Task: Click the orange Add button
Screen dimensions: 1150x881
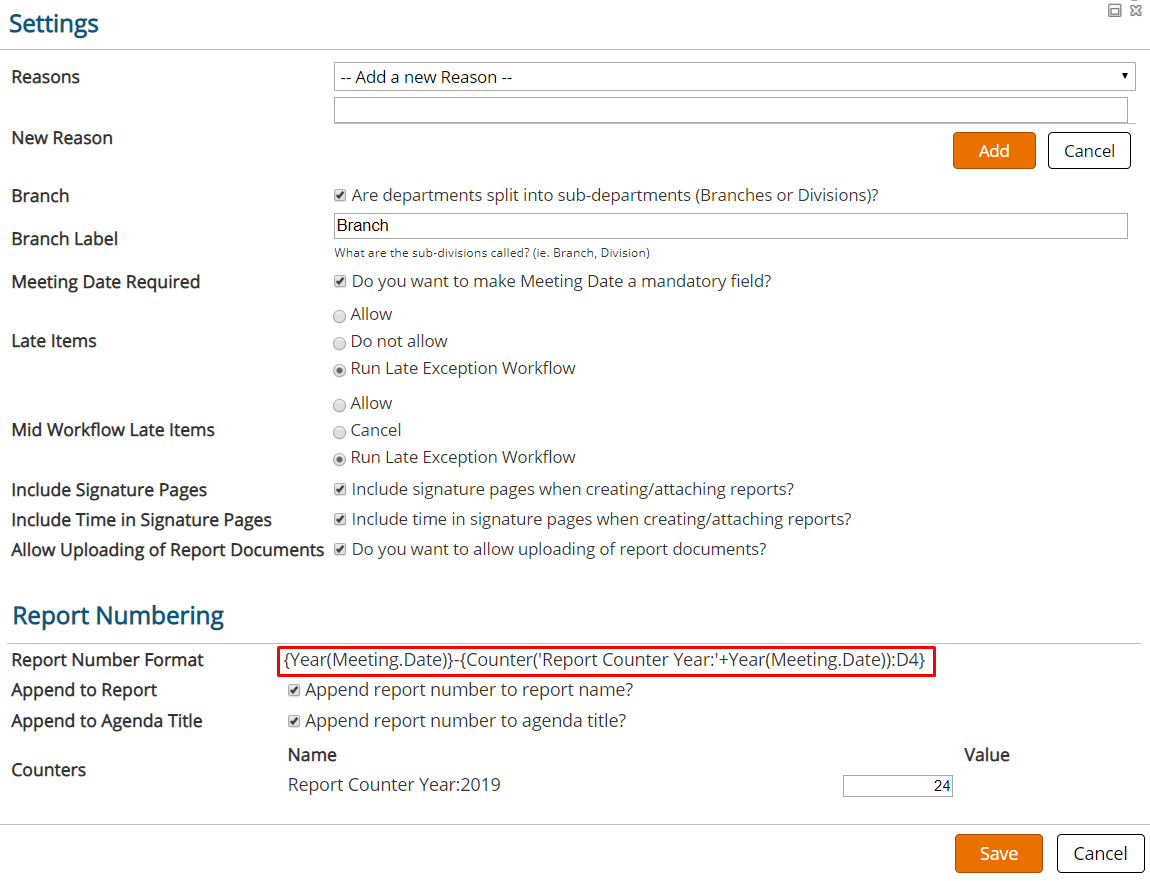Action: 994,150
